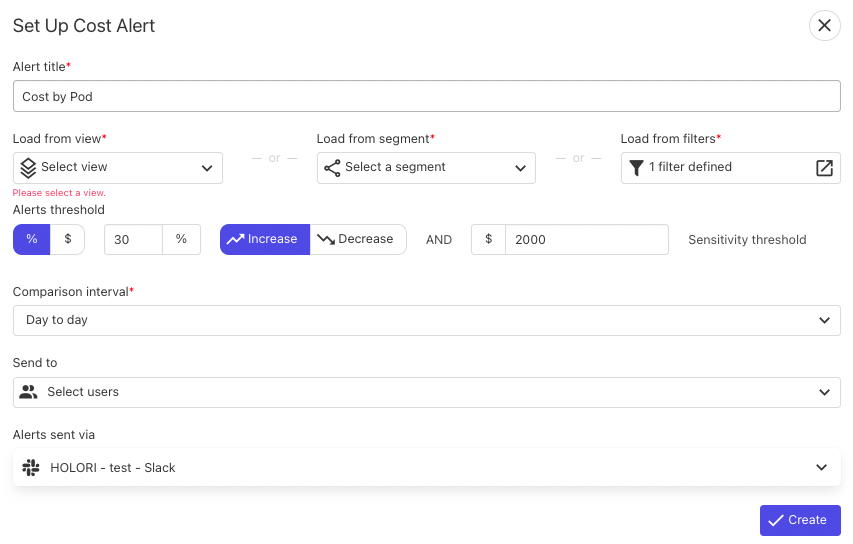Image resolution: width=853 pixels, height=544 pixels.
Task: Click the Create button
Action: pos(800,520)
